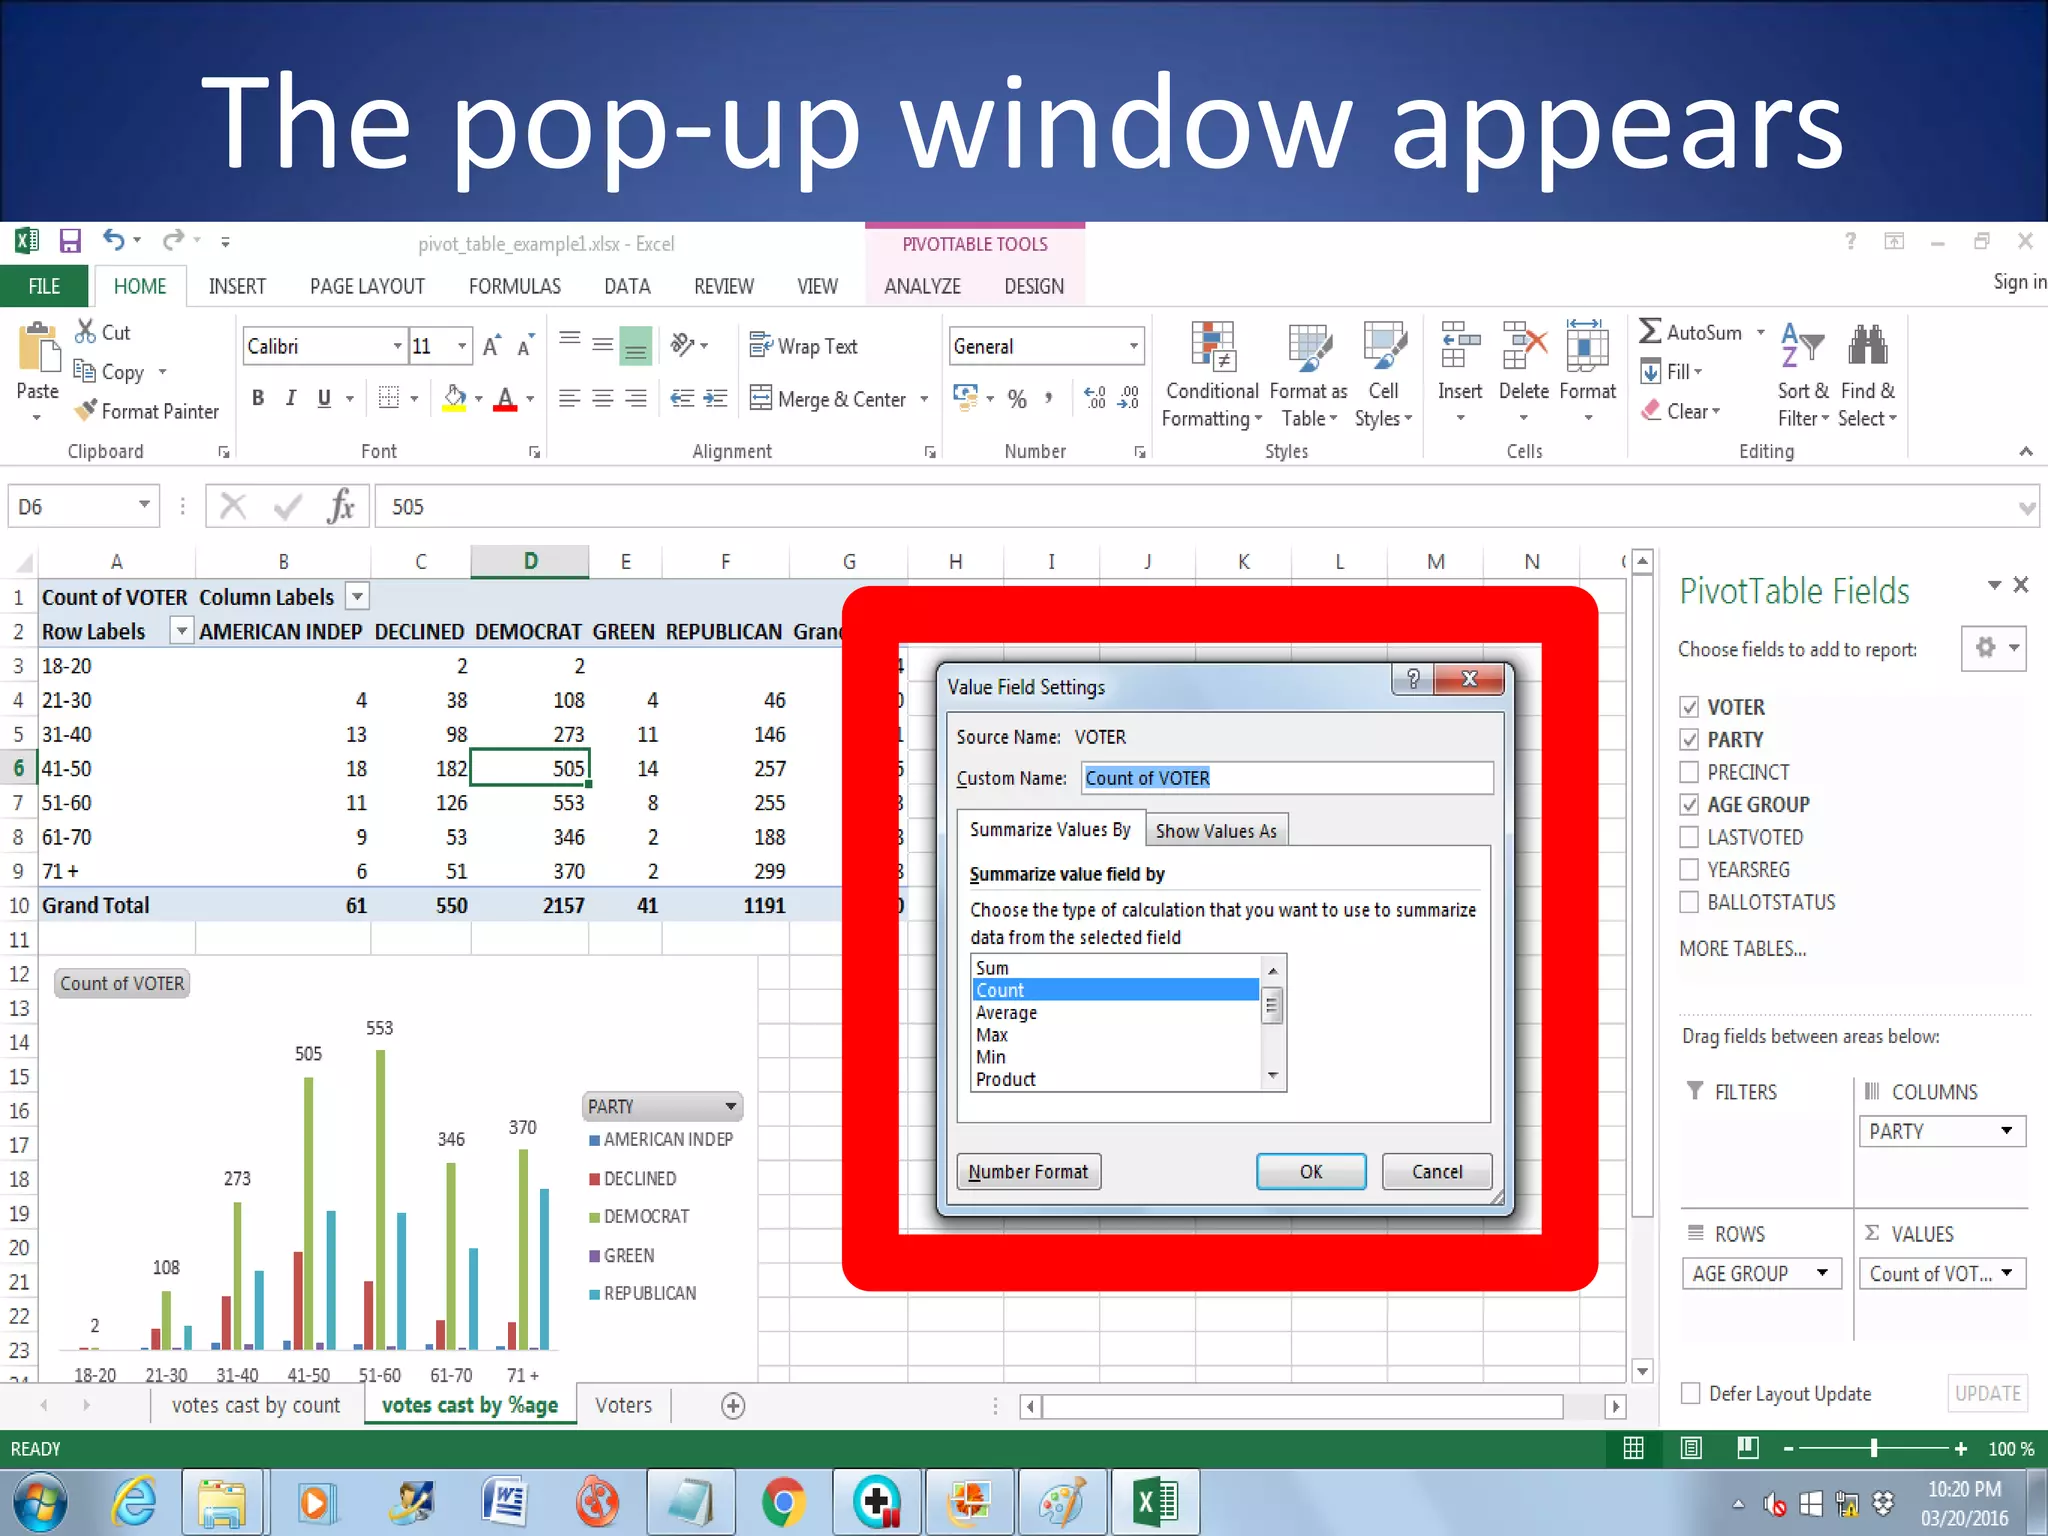Check the LASTVOTED field checkbox

1689,837
